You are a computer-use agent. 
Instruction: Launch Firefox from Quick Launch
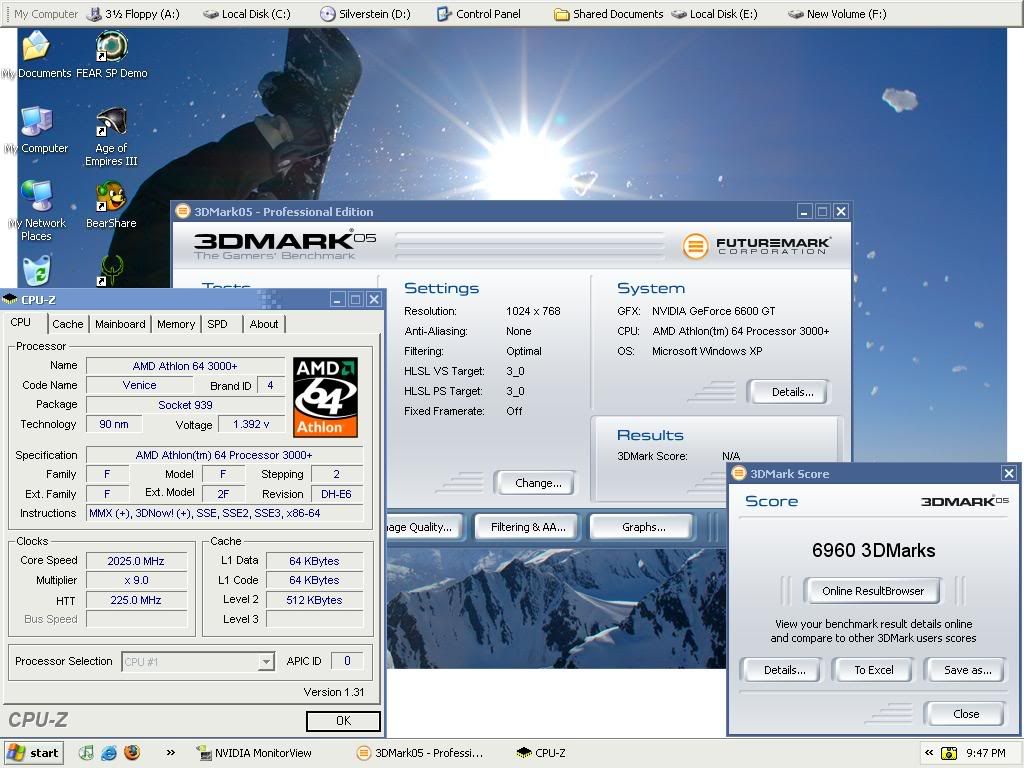pos(132,753)
